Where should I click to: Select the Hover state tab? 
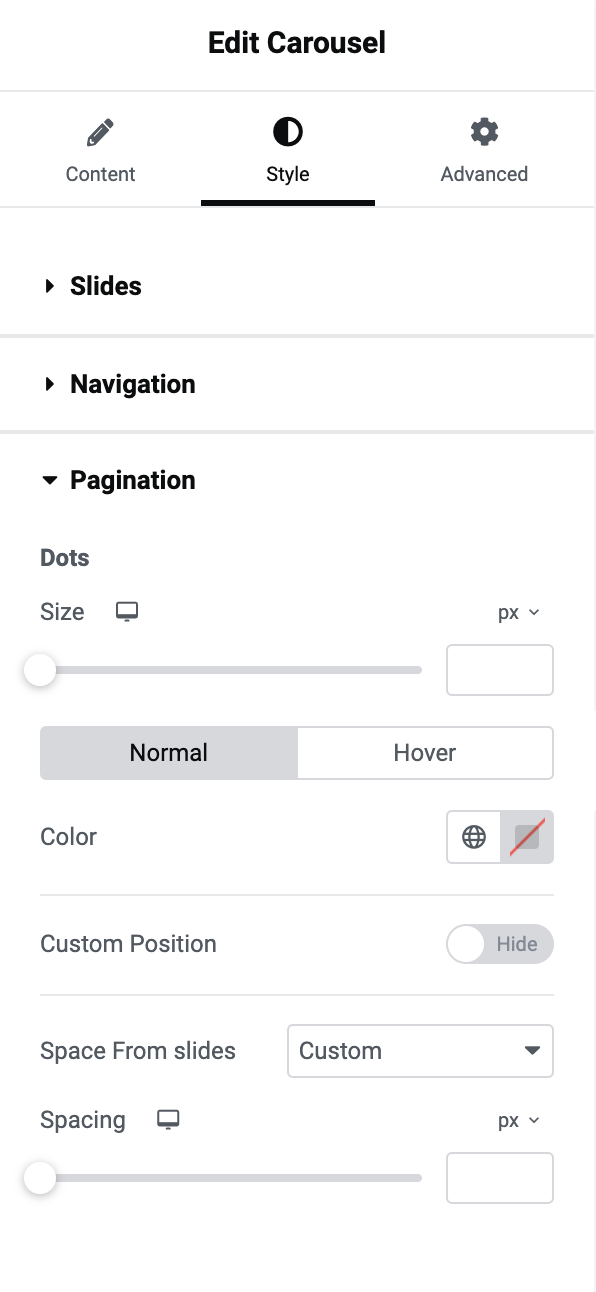425,752
